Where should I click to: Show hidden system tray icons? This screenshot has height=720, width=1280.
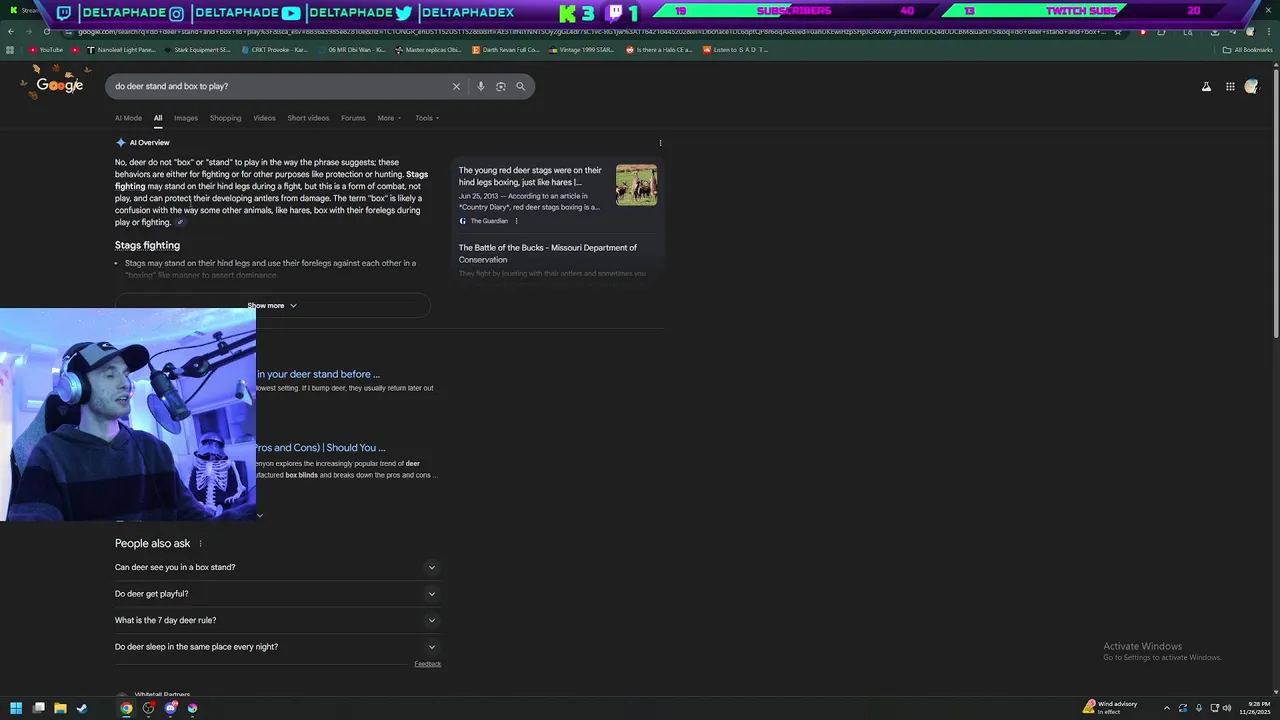coord(1167,708)
